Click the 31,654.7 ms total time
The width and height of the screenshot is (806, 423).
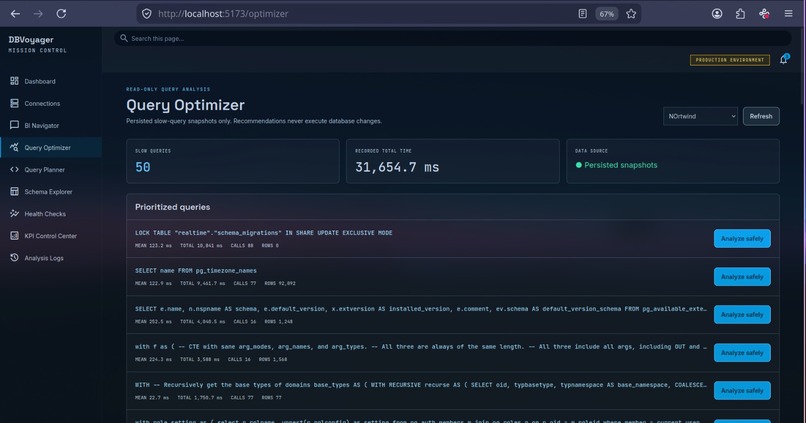click(397, 167)
